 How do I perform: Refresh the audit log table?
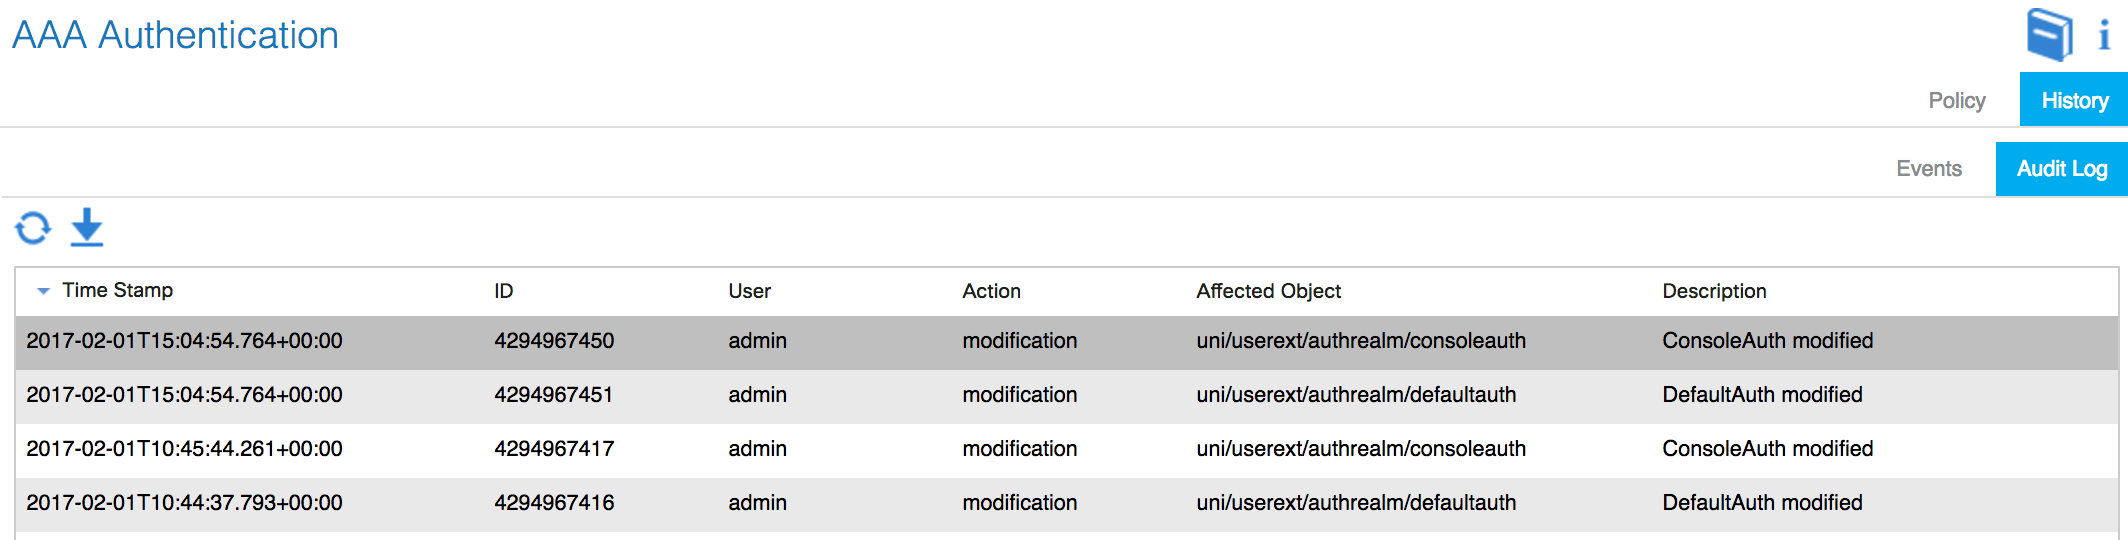33,228
